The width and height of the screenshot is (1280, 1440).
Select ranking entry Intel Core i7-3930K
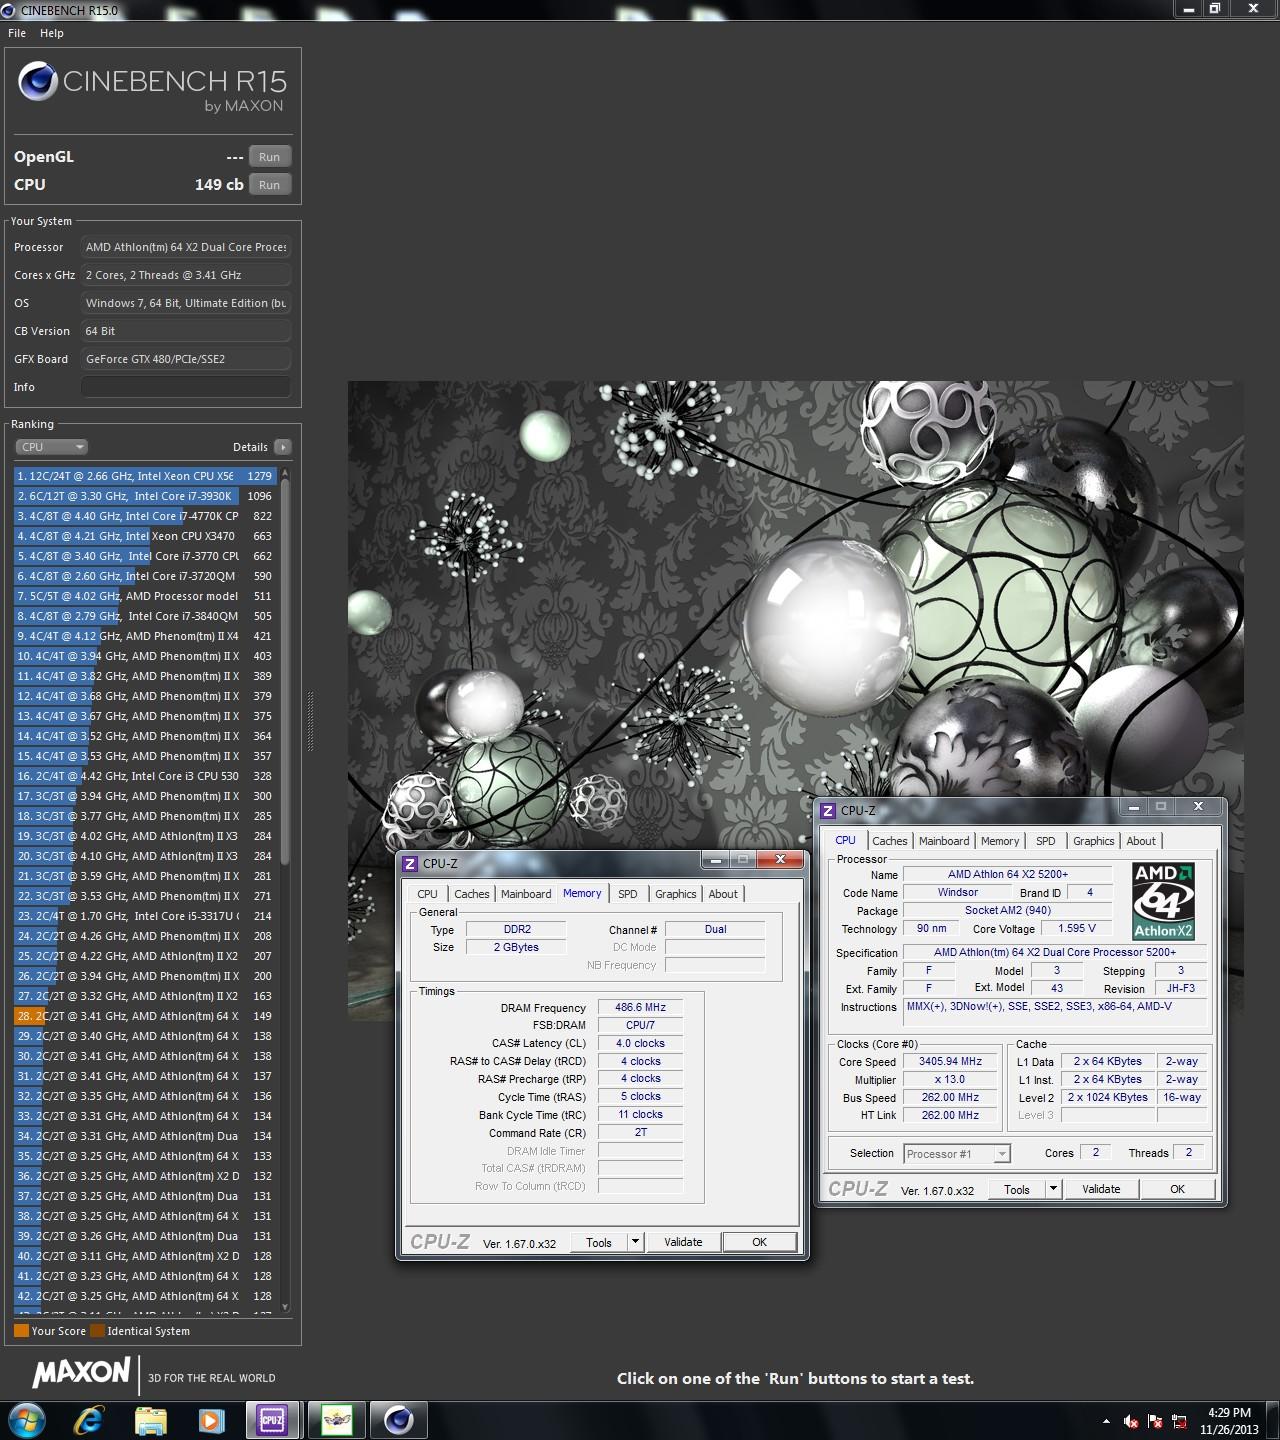[145, 496]
